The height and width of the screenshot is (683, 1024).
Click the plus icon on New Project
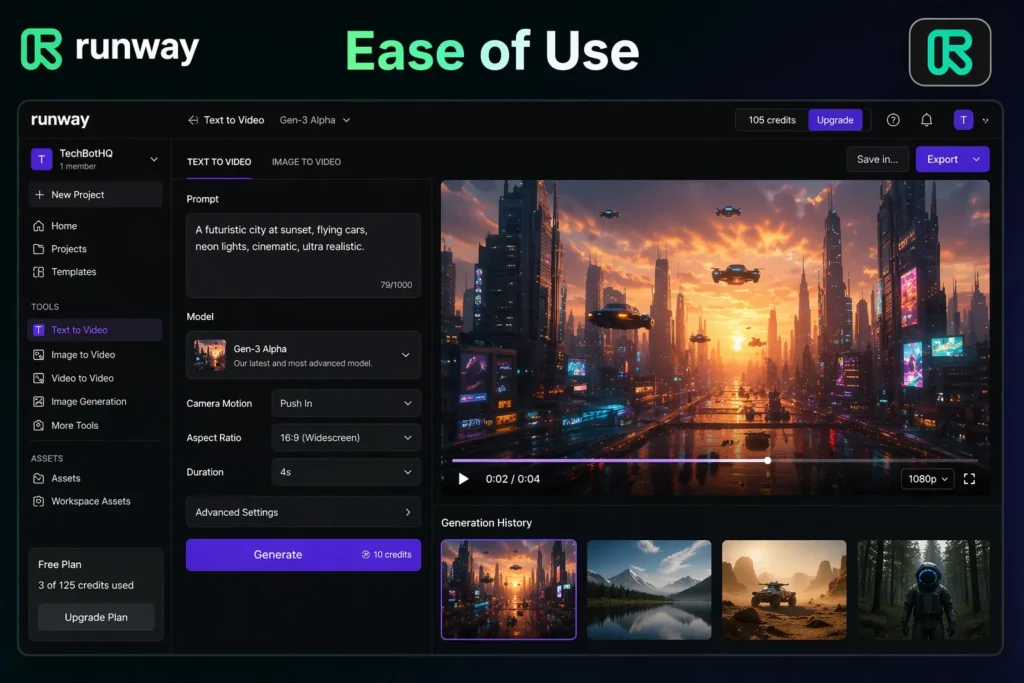[x=39, y=195]
